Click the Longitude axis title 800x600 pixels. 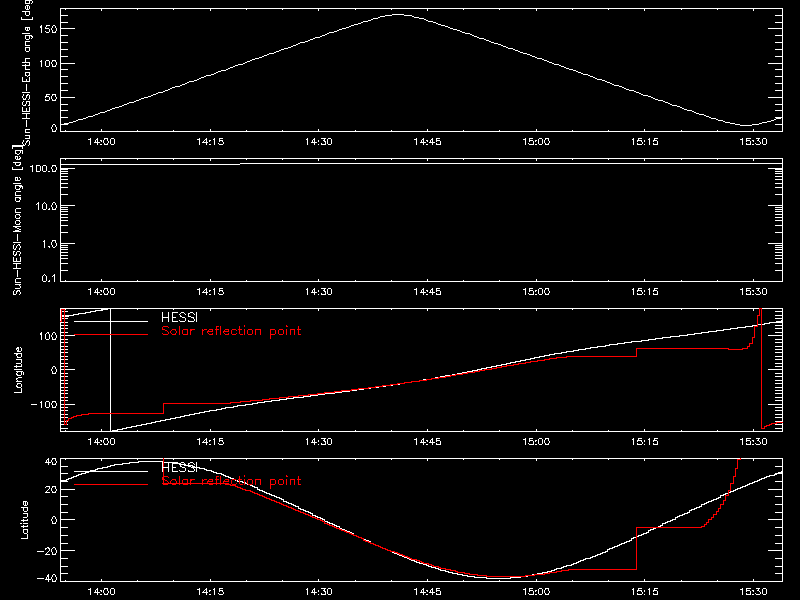pyautogui.click(x=18, y=370)
